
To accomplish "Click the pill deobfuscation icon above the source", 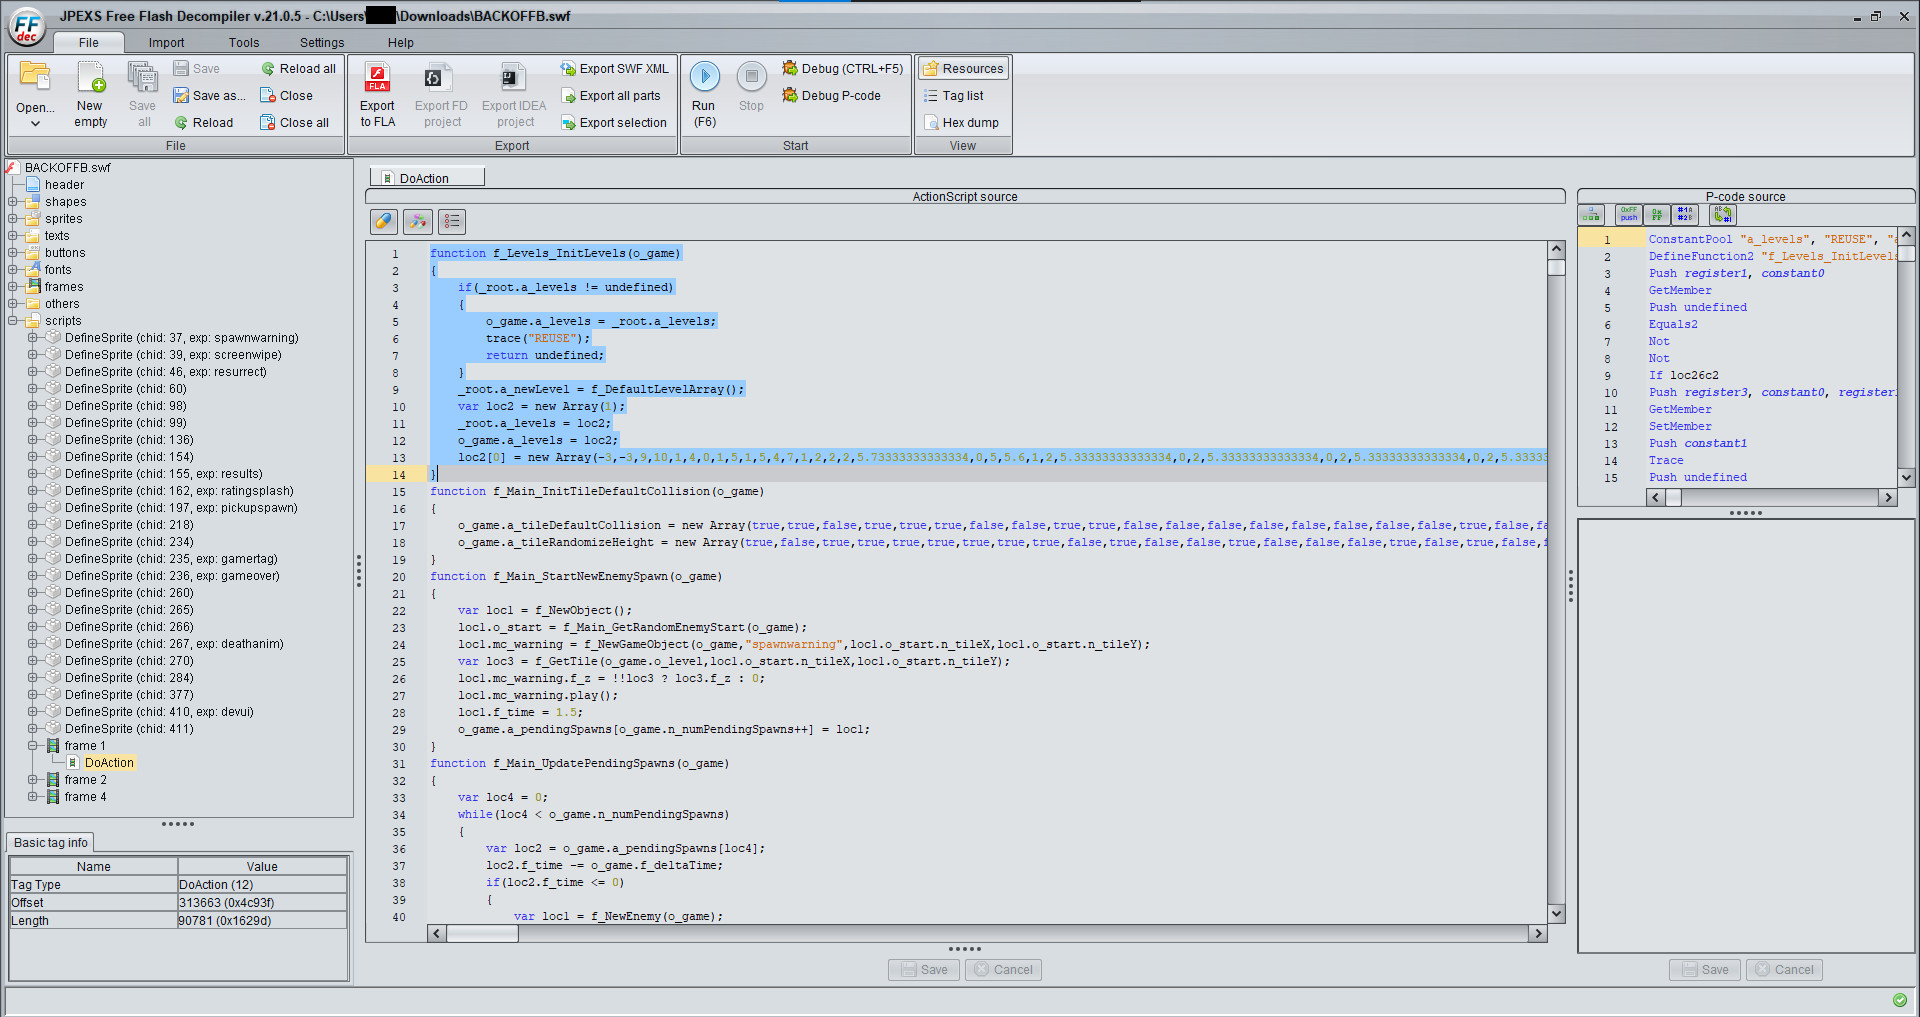I will (383, 221).
